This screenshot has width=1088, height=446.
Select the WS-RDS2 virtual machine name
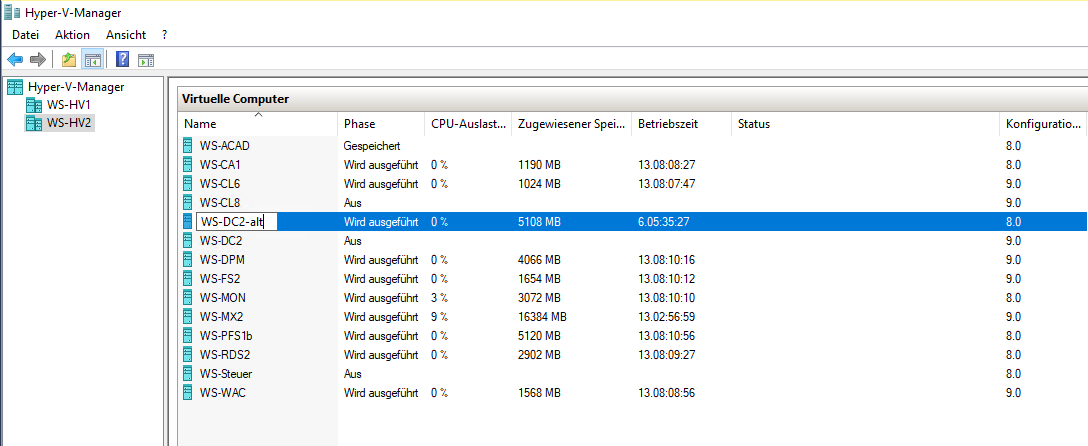(x=223, y=354)
